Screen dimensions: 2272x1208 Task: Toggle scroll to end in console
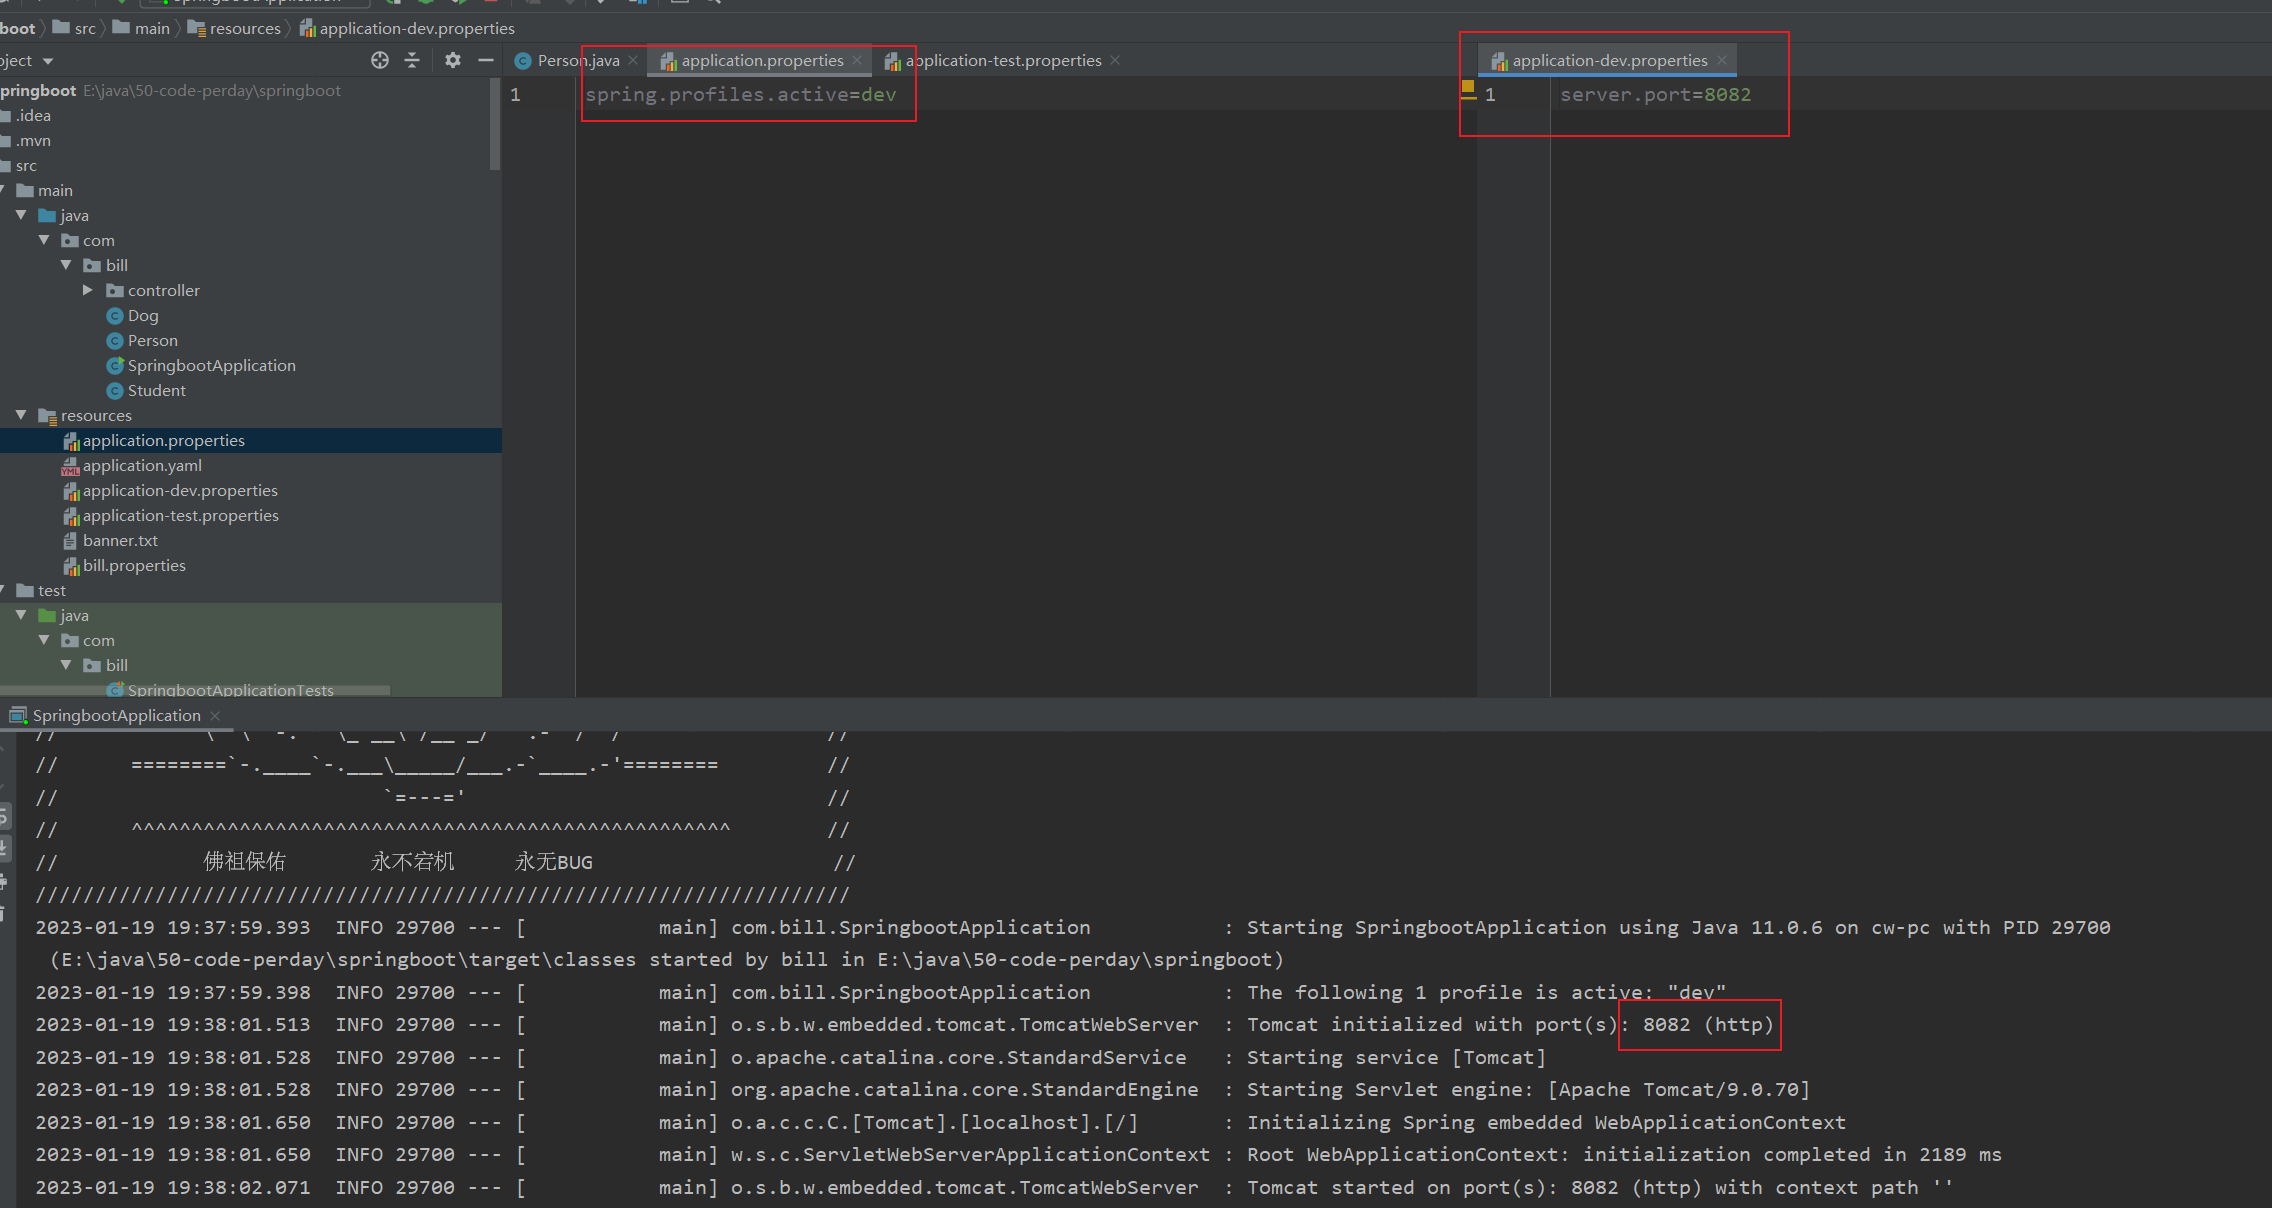(4, 849)
